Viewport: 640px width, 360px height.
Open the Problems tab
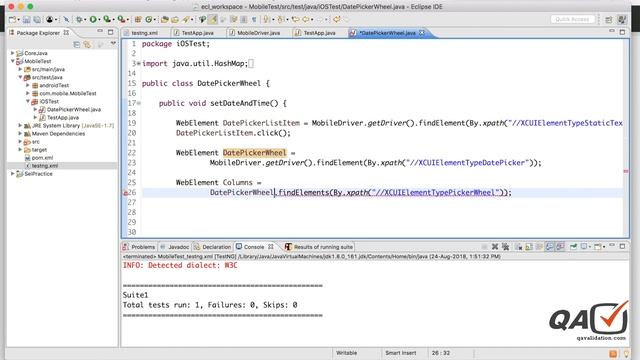pos(139,247)
